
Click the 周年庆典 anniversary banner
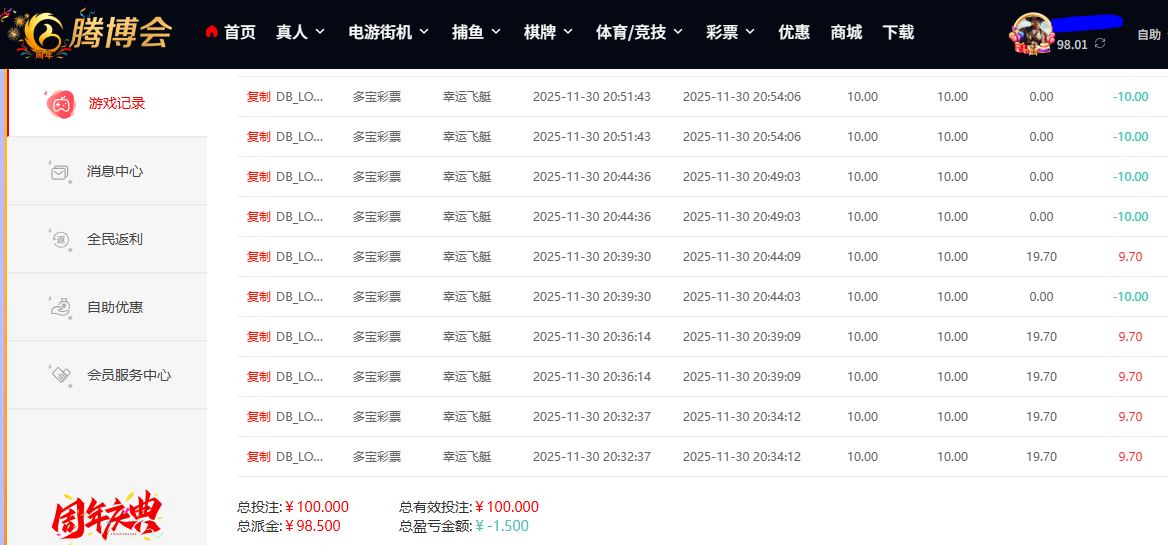pos(106,516)
